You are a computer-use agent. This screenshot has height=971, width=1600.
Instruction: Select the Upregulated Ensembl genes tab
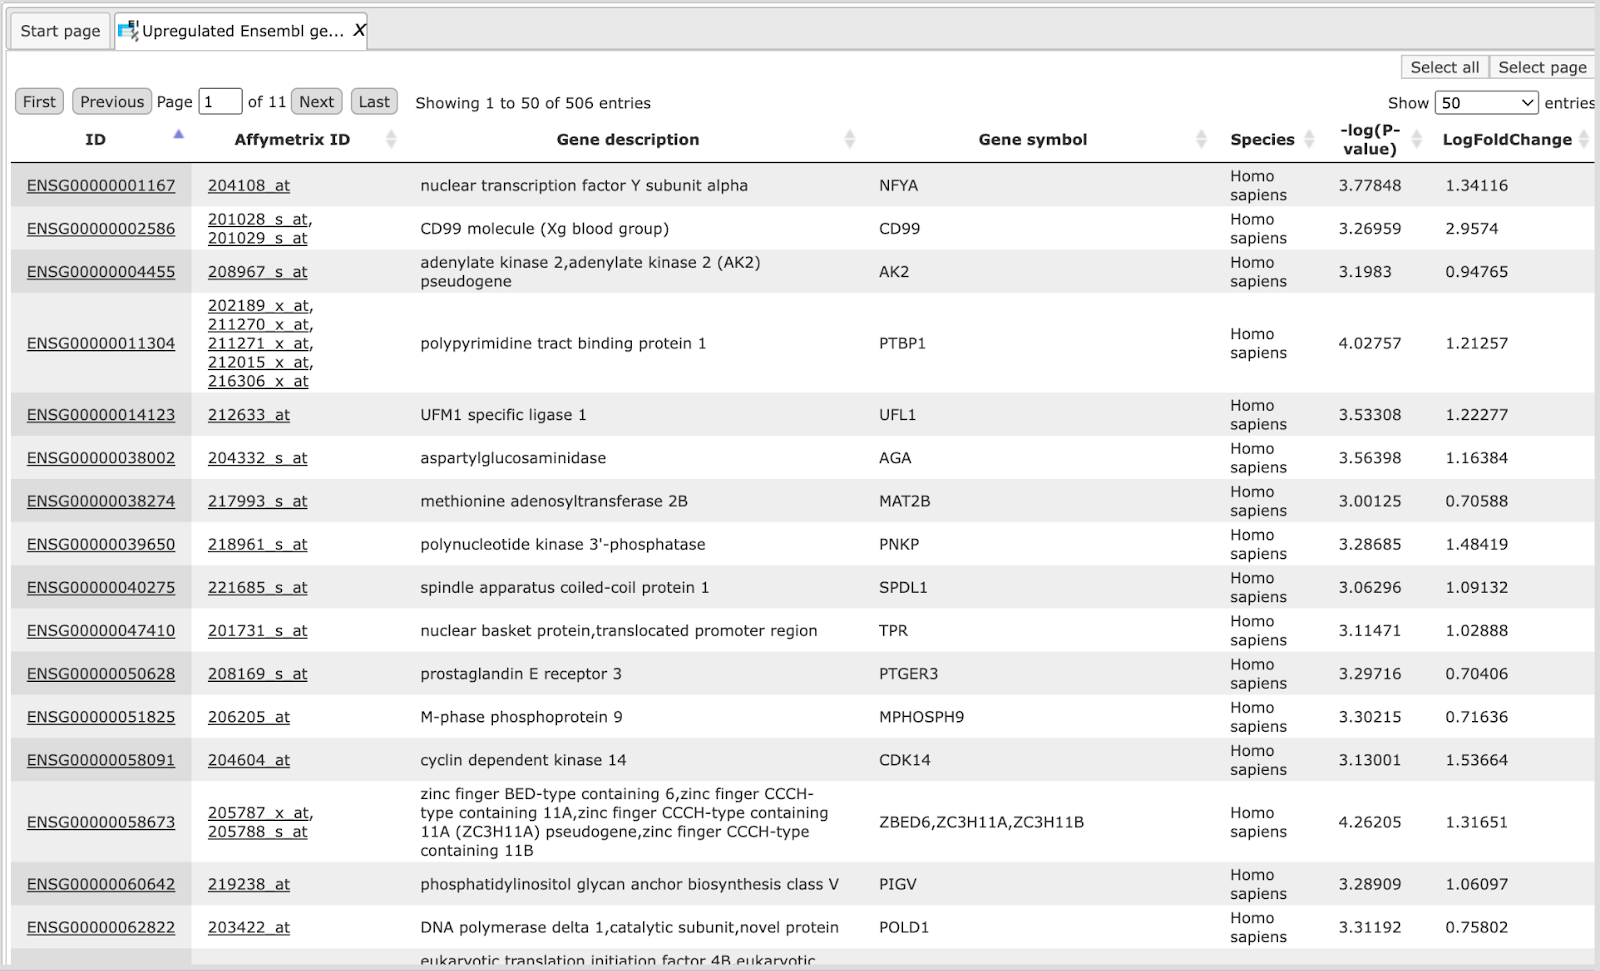click(242, 31)
